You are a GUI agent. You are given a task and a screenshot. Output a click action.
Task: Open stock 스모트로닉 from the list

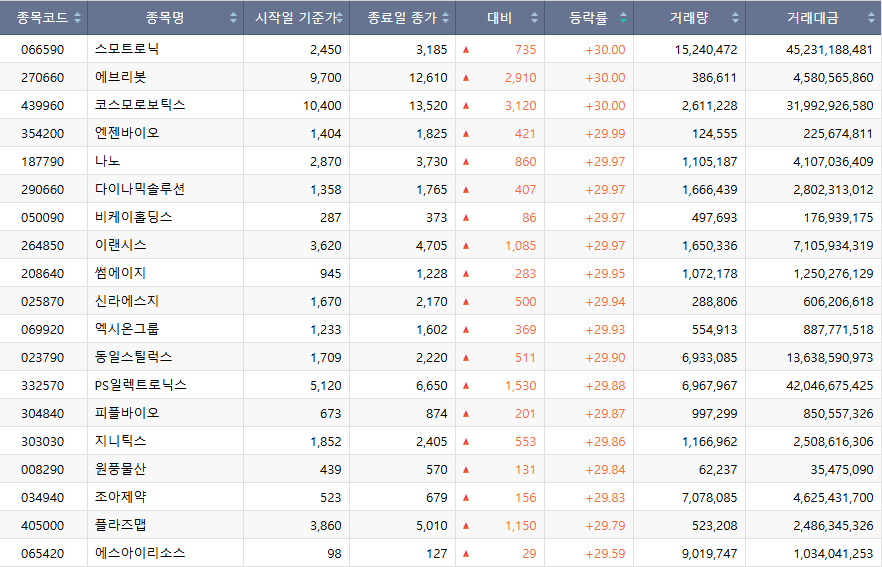click(x=127, y=49)
